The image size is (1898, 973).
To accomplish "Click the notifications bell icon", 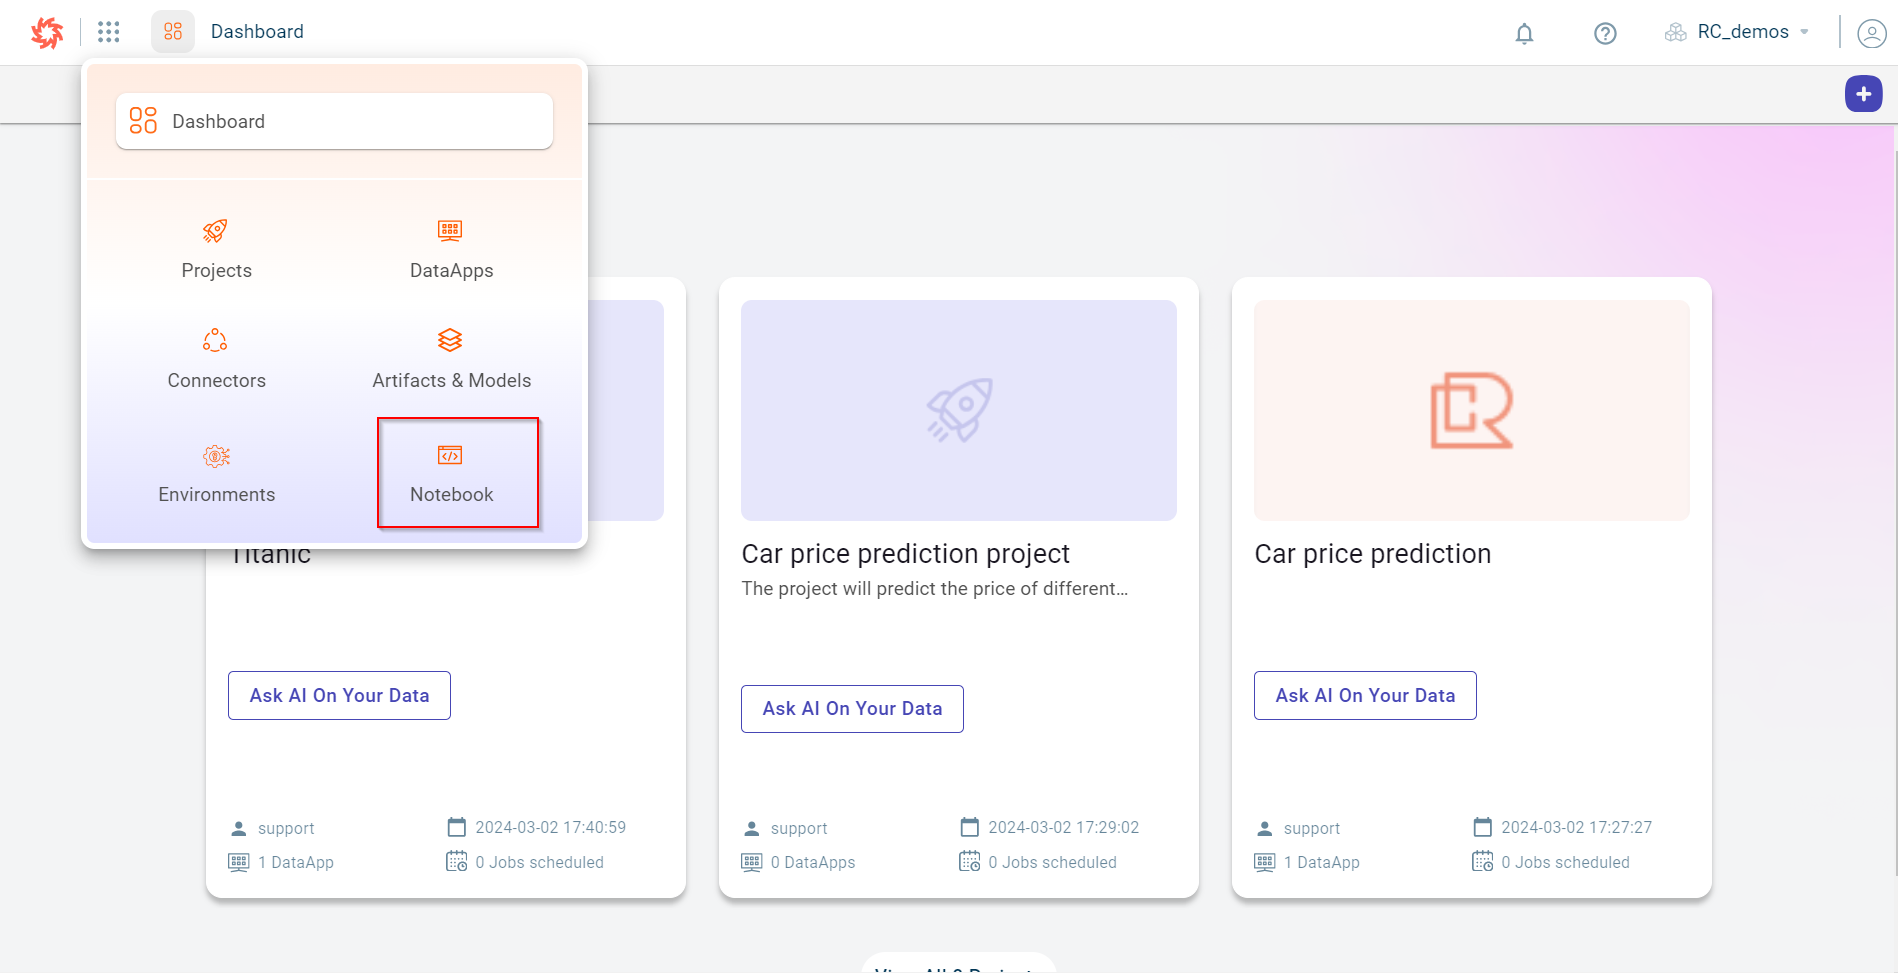I will (1524, 34).
